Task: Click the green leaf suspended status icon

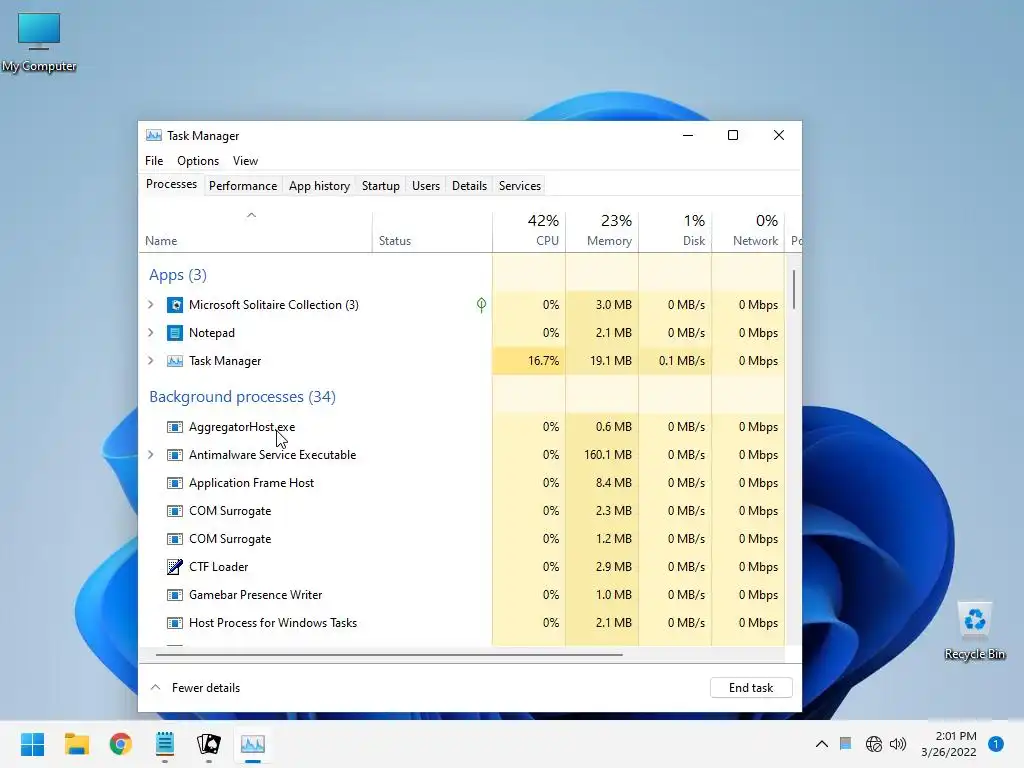Action: point(481,305)
